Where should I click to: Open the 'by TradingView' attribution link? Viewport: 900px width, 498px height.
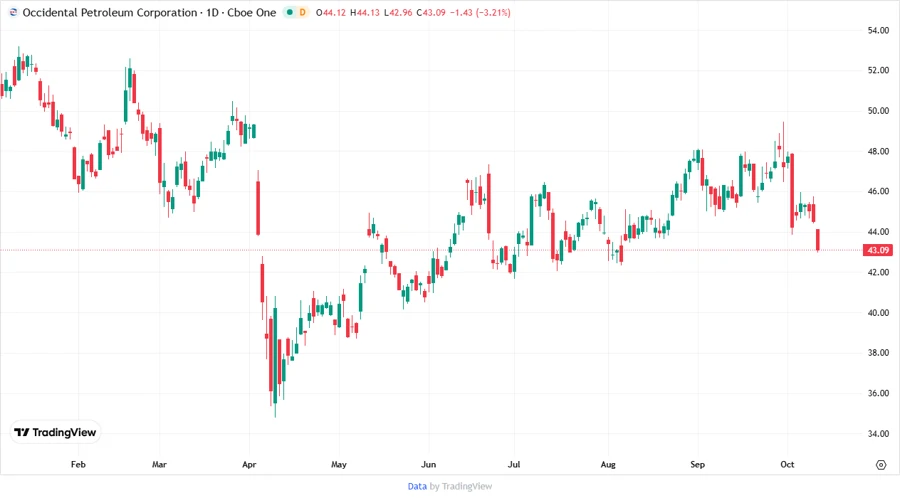tap(461, 486)
